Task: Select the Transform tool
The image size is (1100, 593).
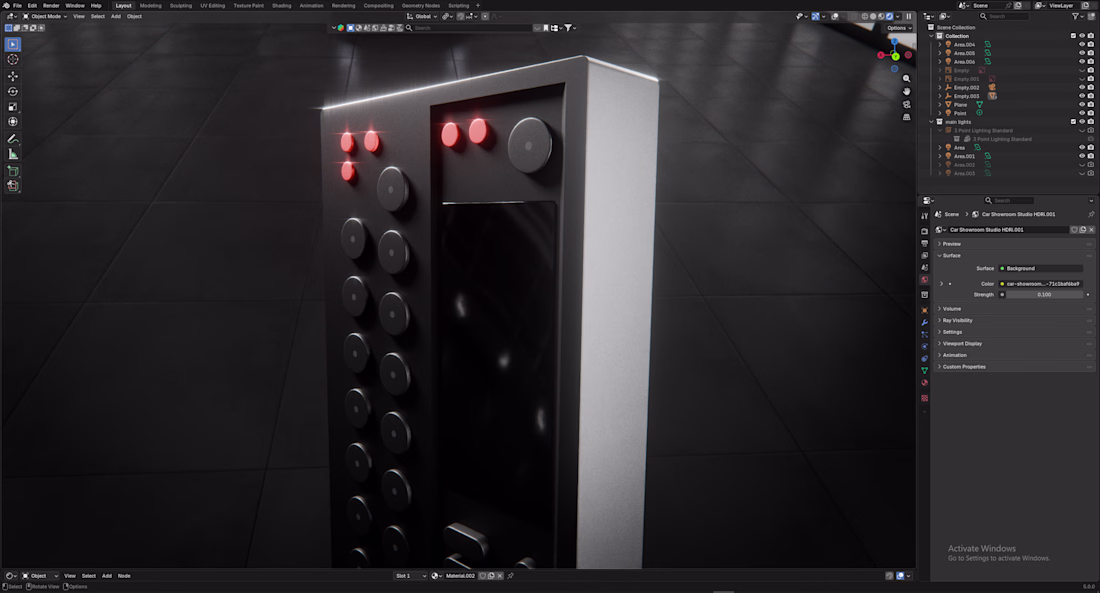Action: 13,122
